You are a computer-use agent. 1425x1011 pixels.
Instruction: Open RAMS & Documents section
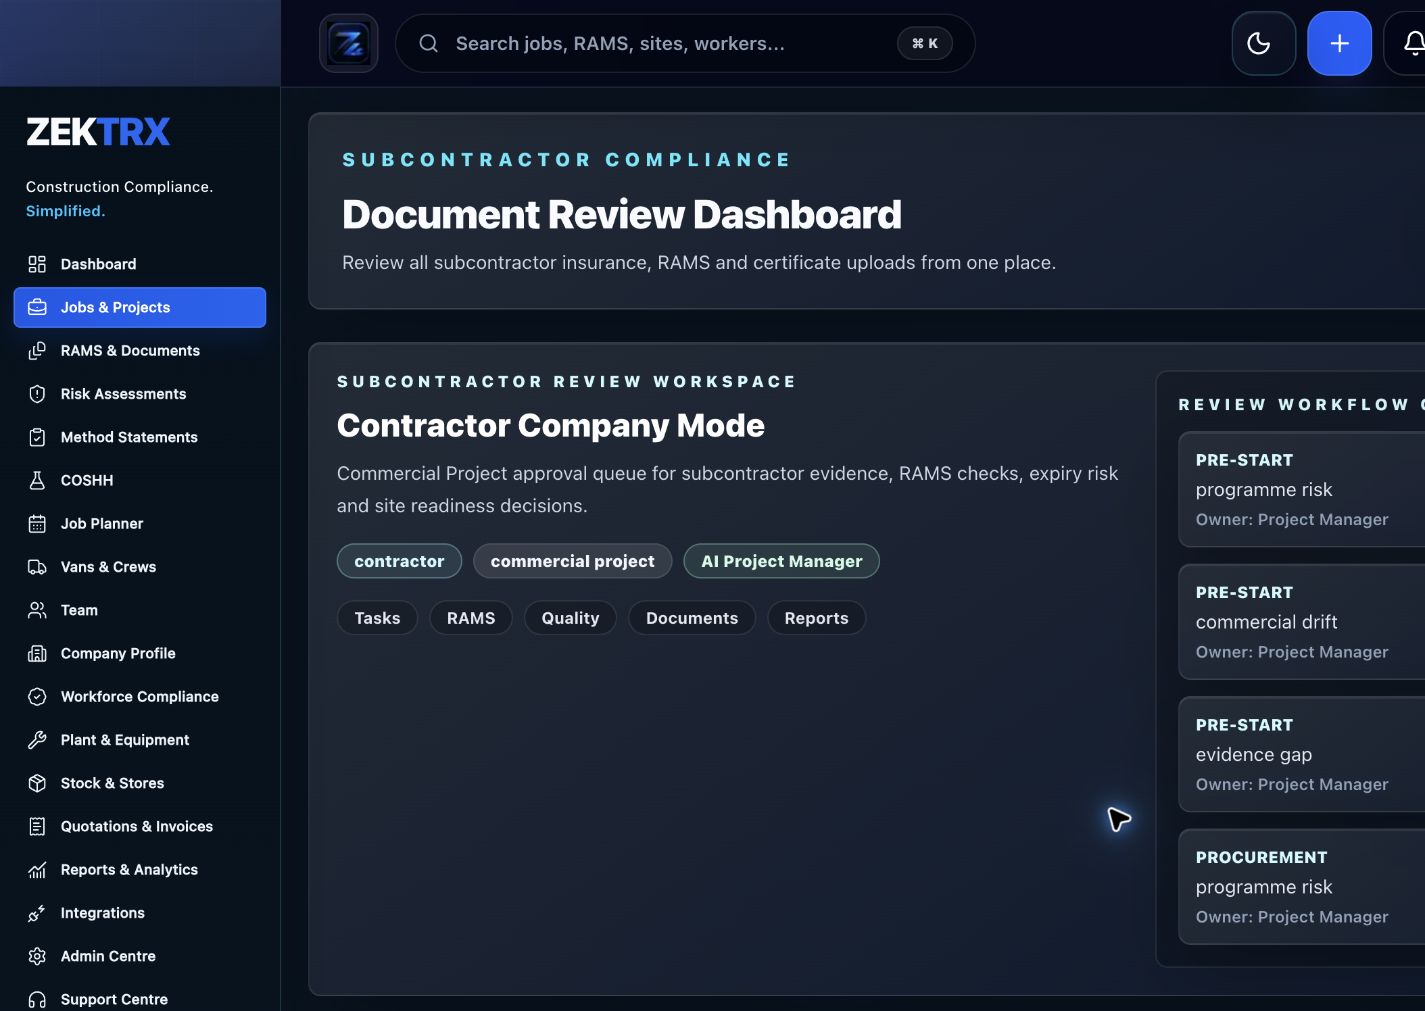(140, 351)
